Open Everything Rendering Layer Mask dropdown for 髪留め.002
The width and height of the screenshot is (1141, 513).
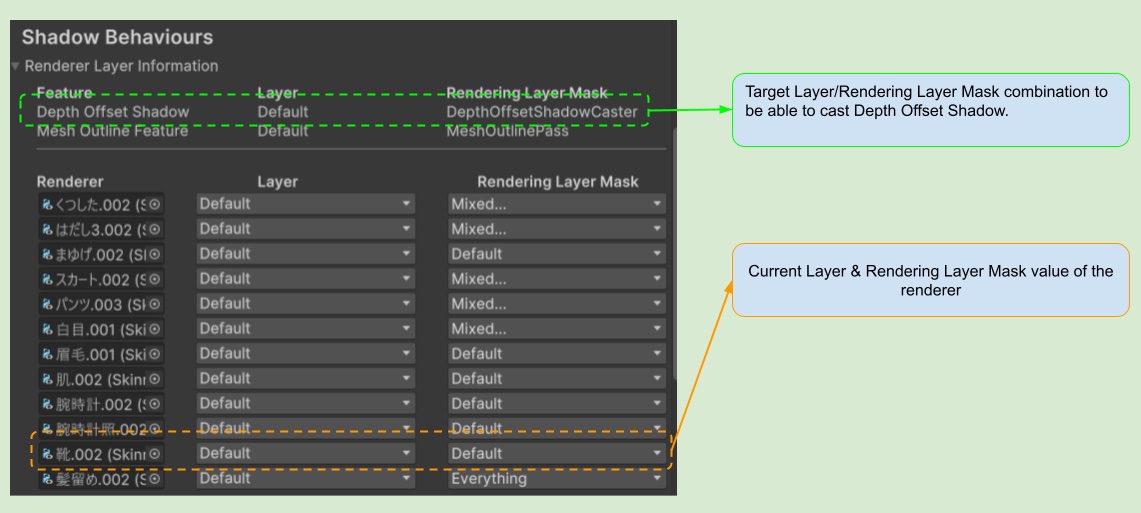tap(556, 479)
